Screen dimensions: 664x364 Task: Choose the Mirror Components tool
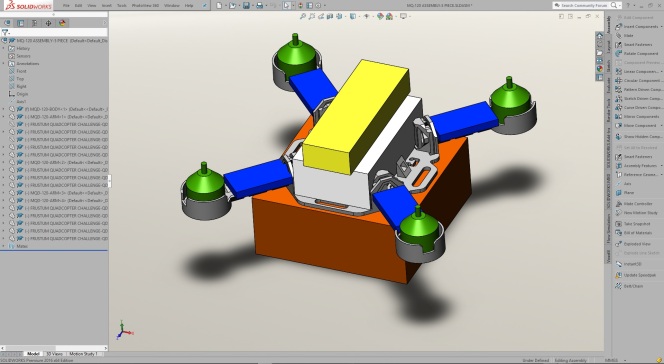(x=637, y=116)
